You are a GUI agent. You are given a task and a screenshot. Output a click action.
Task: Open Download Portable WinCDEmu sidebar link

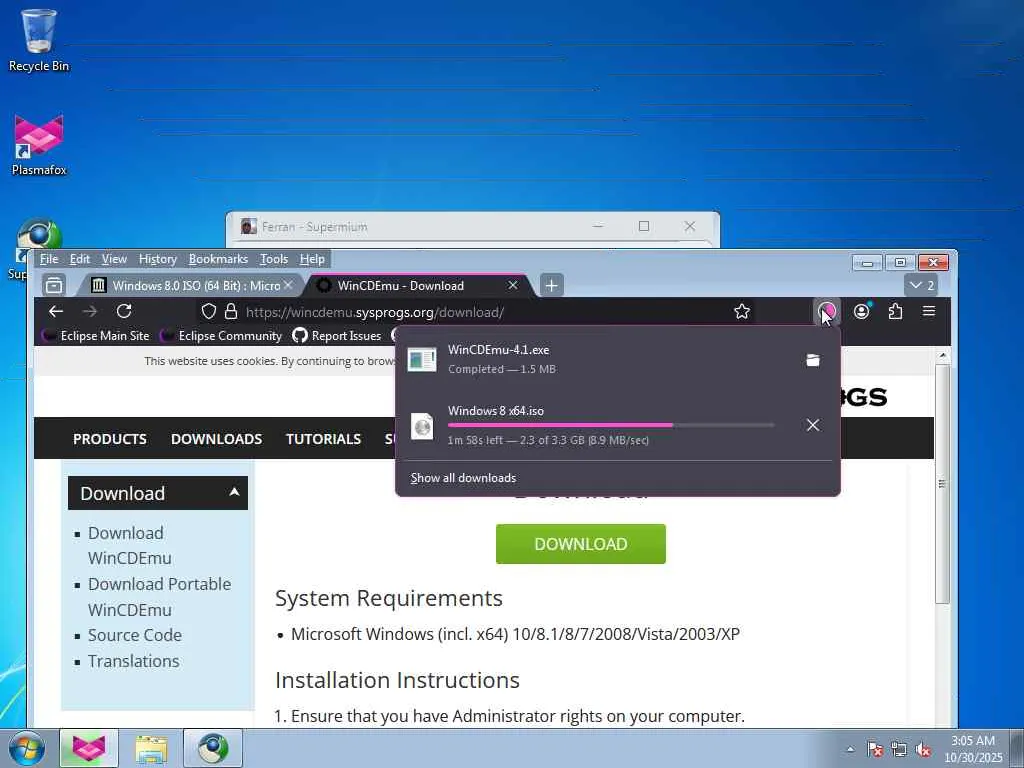click(x=159, y=597)
